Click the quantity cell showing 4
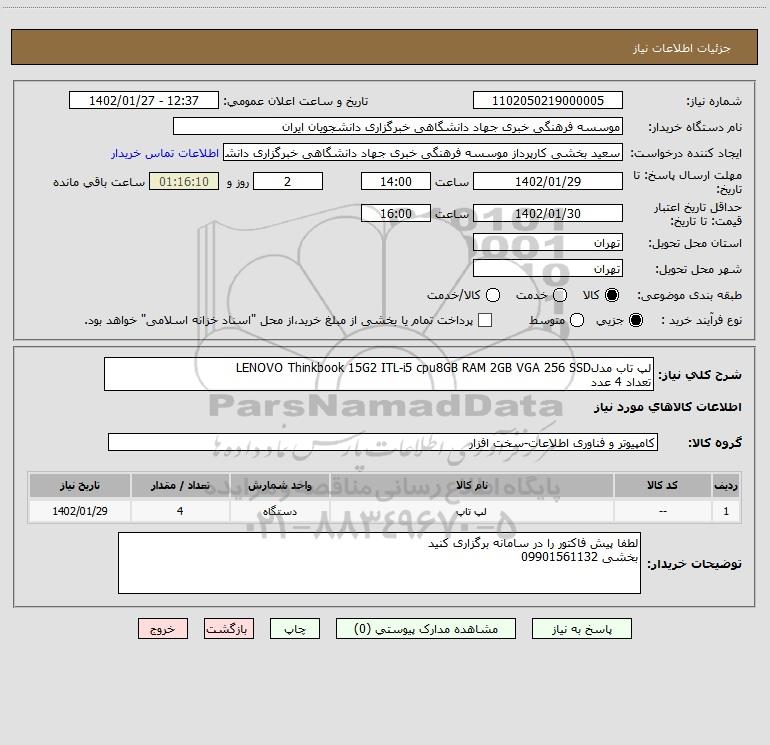This screenshot has height=745, width=770. tap(180, 511)
